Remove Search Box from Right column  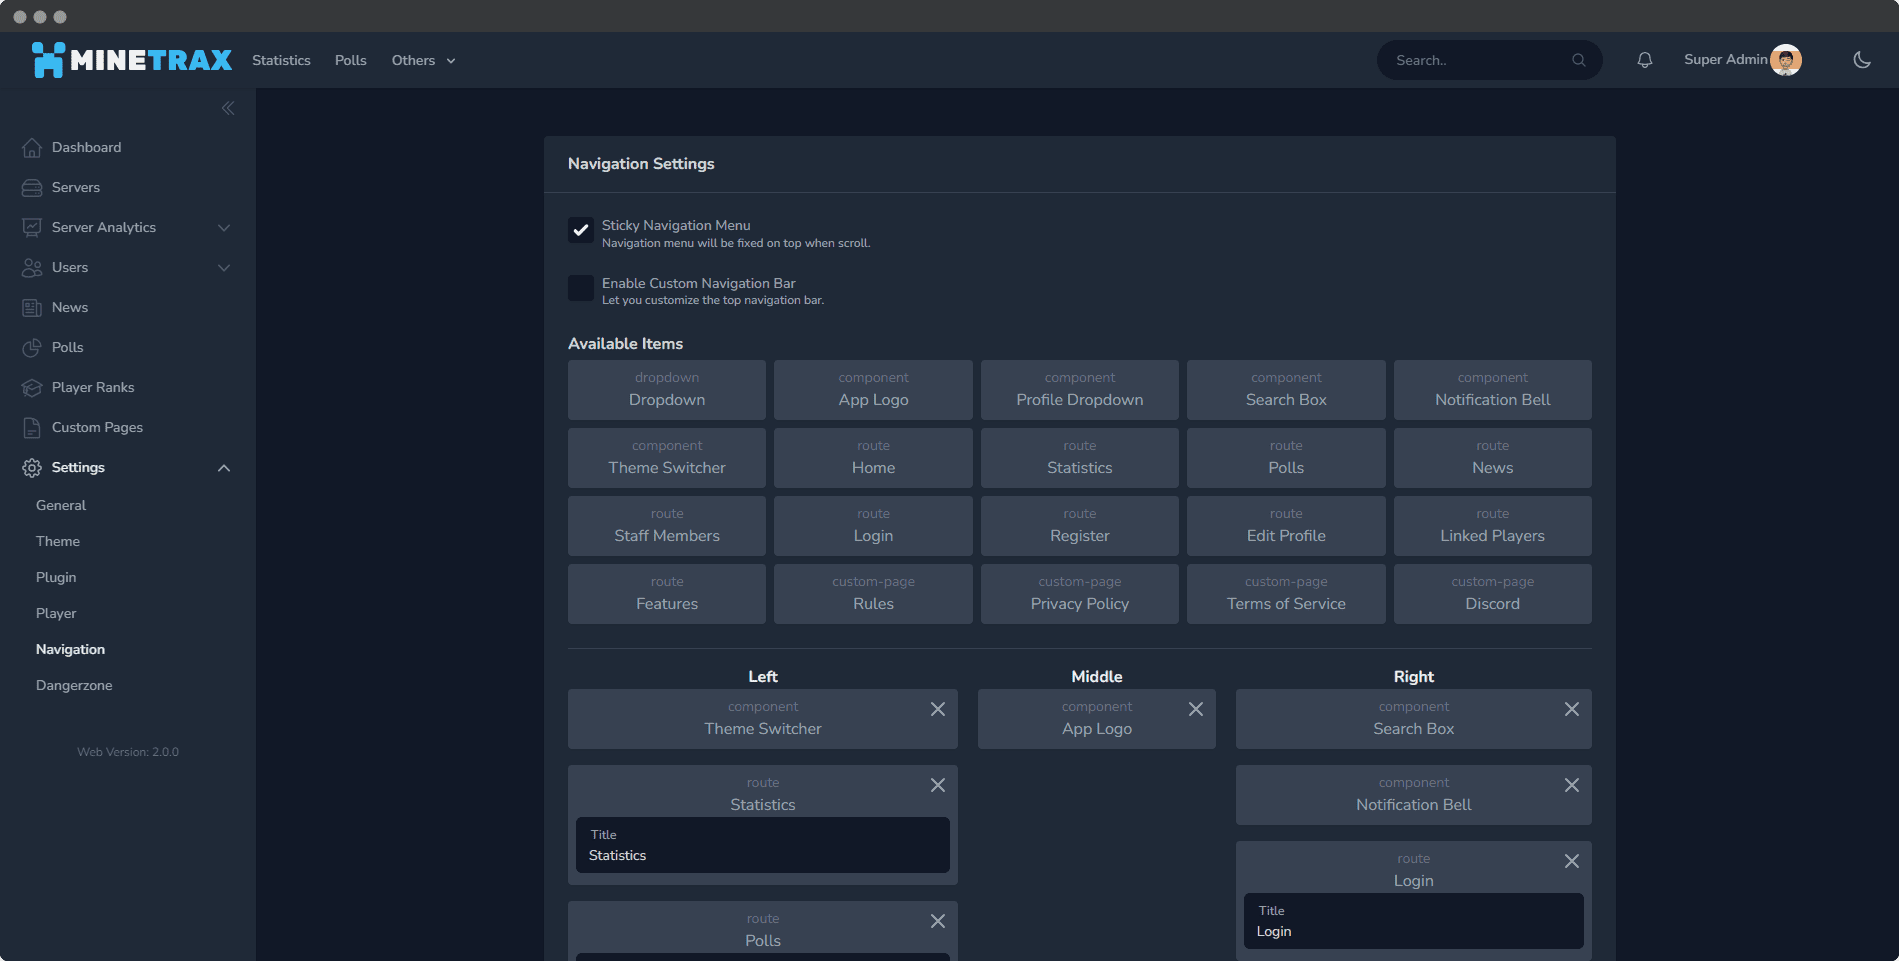tap(1572, 709)
